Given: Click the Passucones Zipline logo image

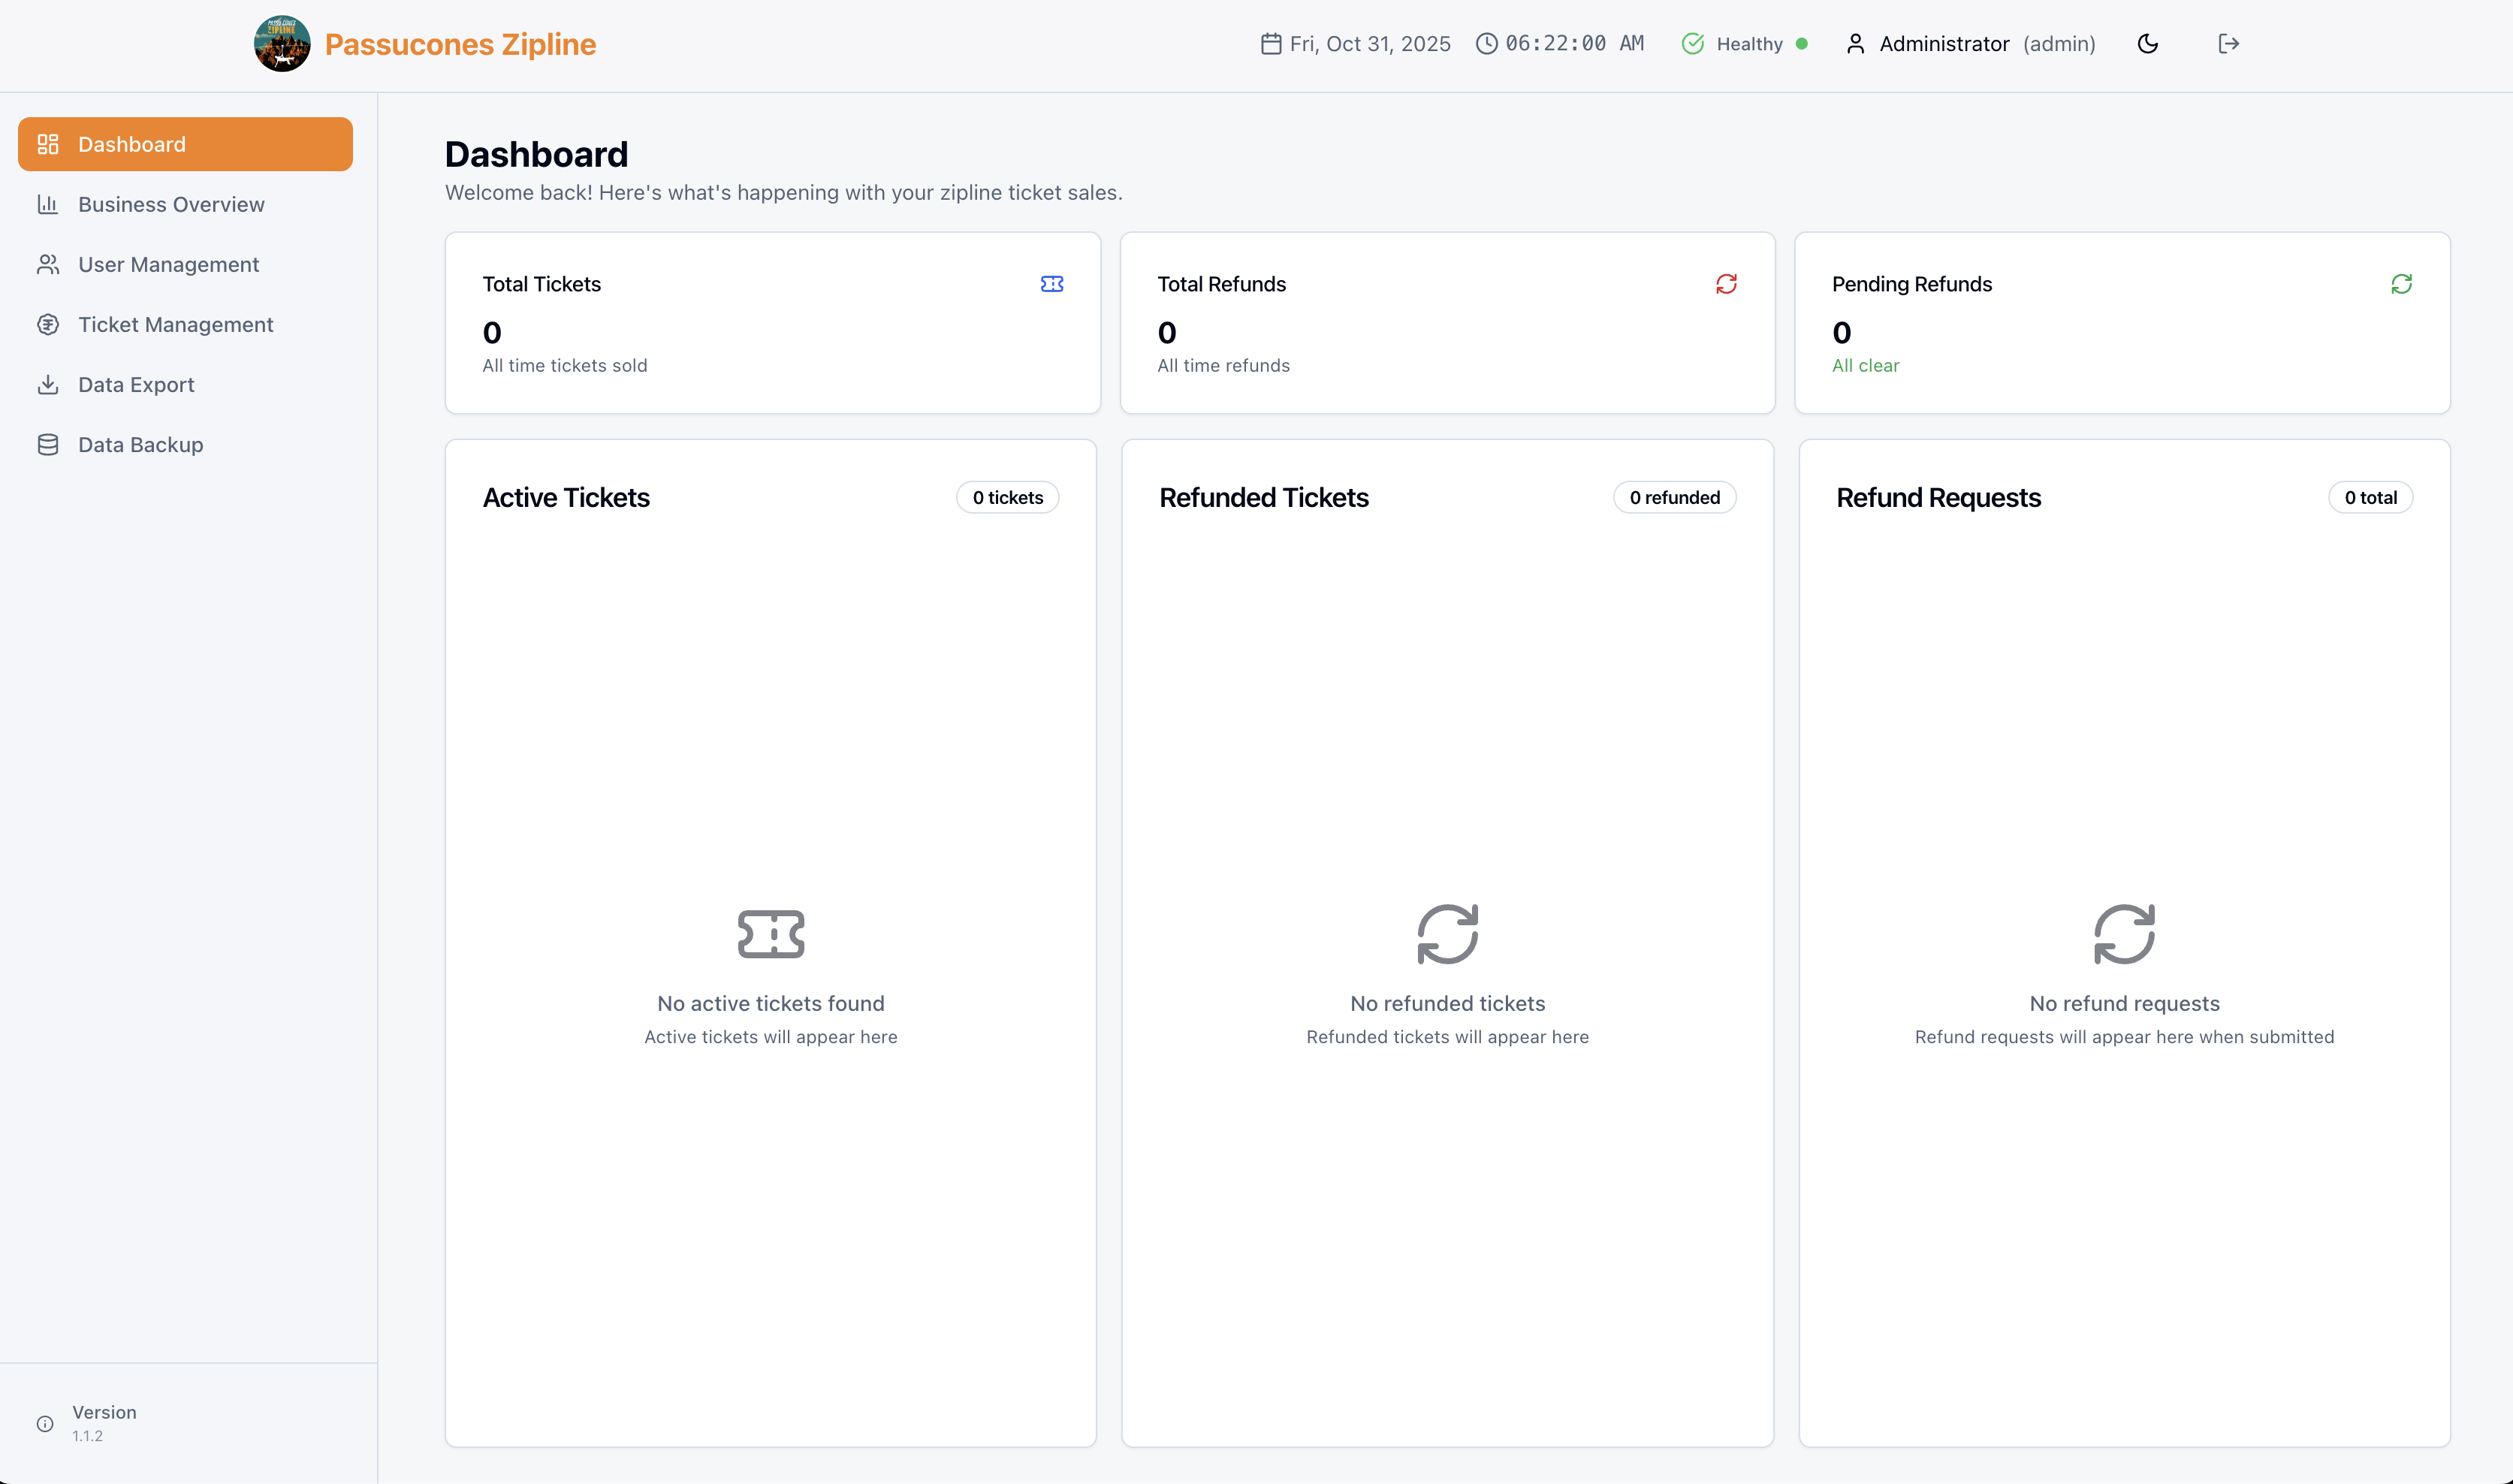Looking at the screenshot, I should 282,44.
